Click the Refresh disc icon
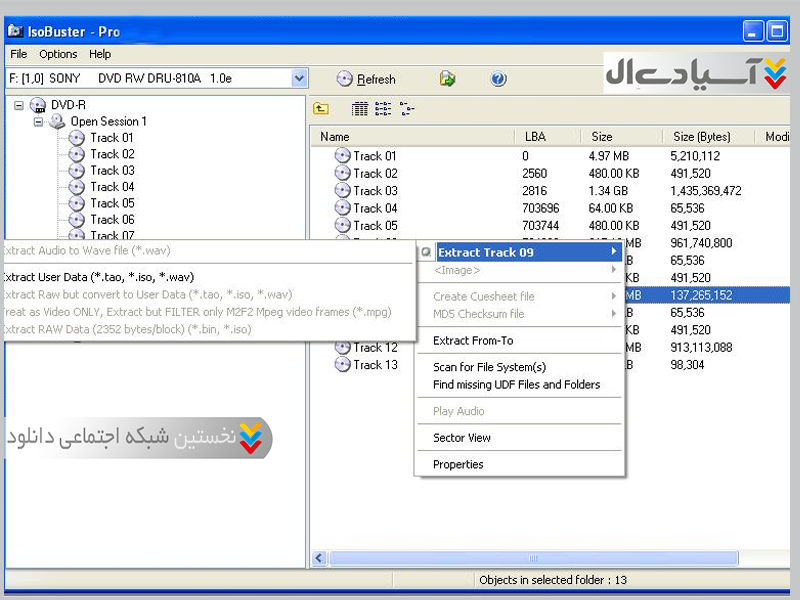Image resolution: width=800 pixels, height=600 pixels. point(345,79)
